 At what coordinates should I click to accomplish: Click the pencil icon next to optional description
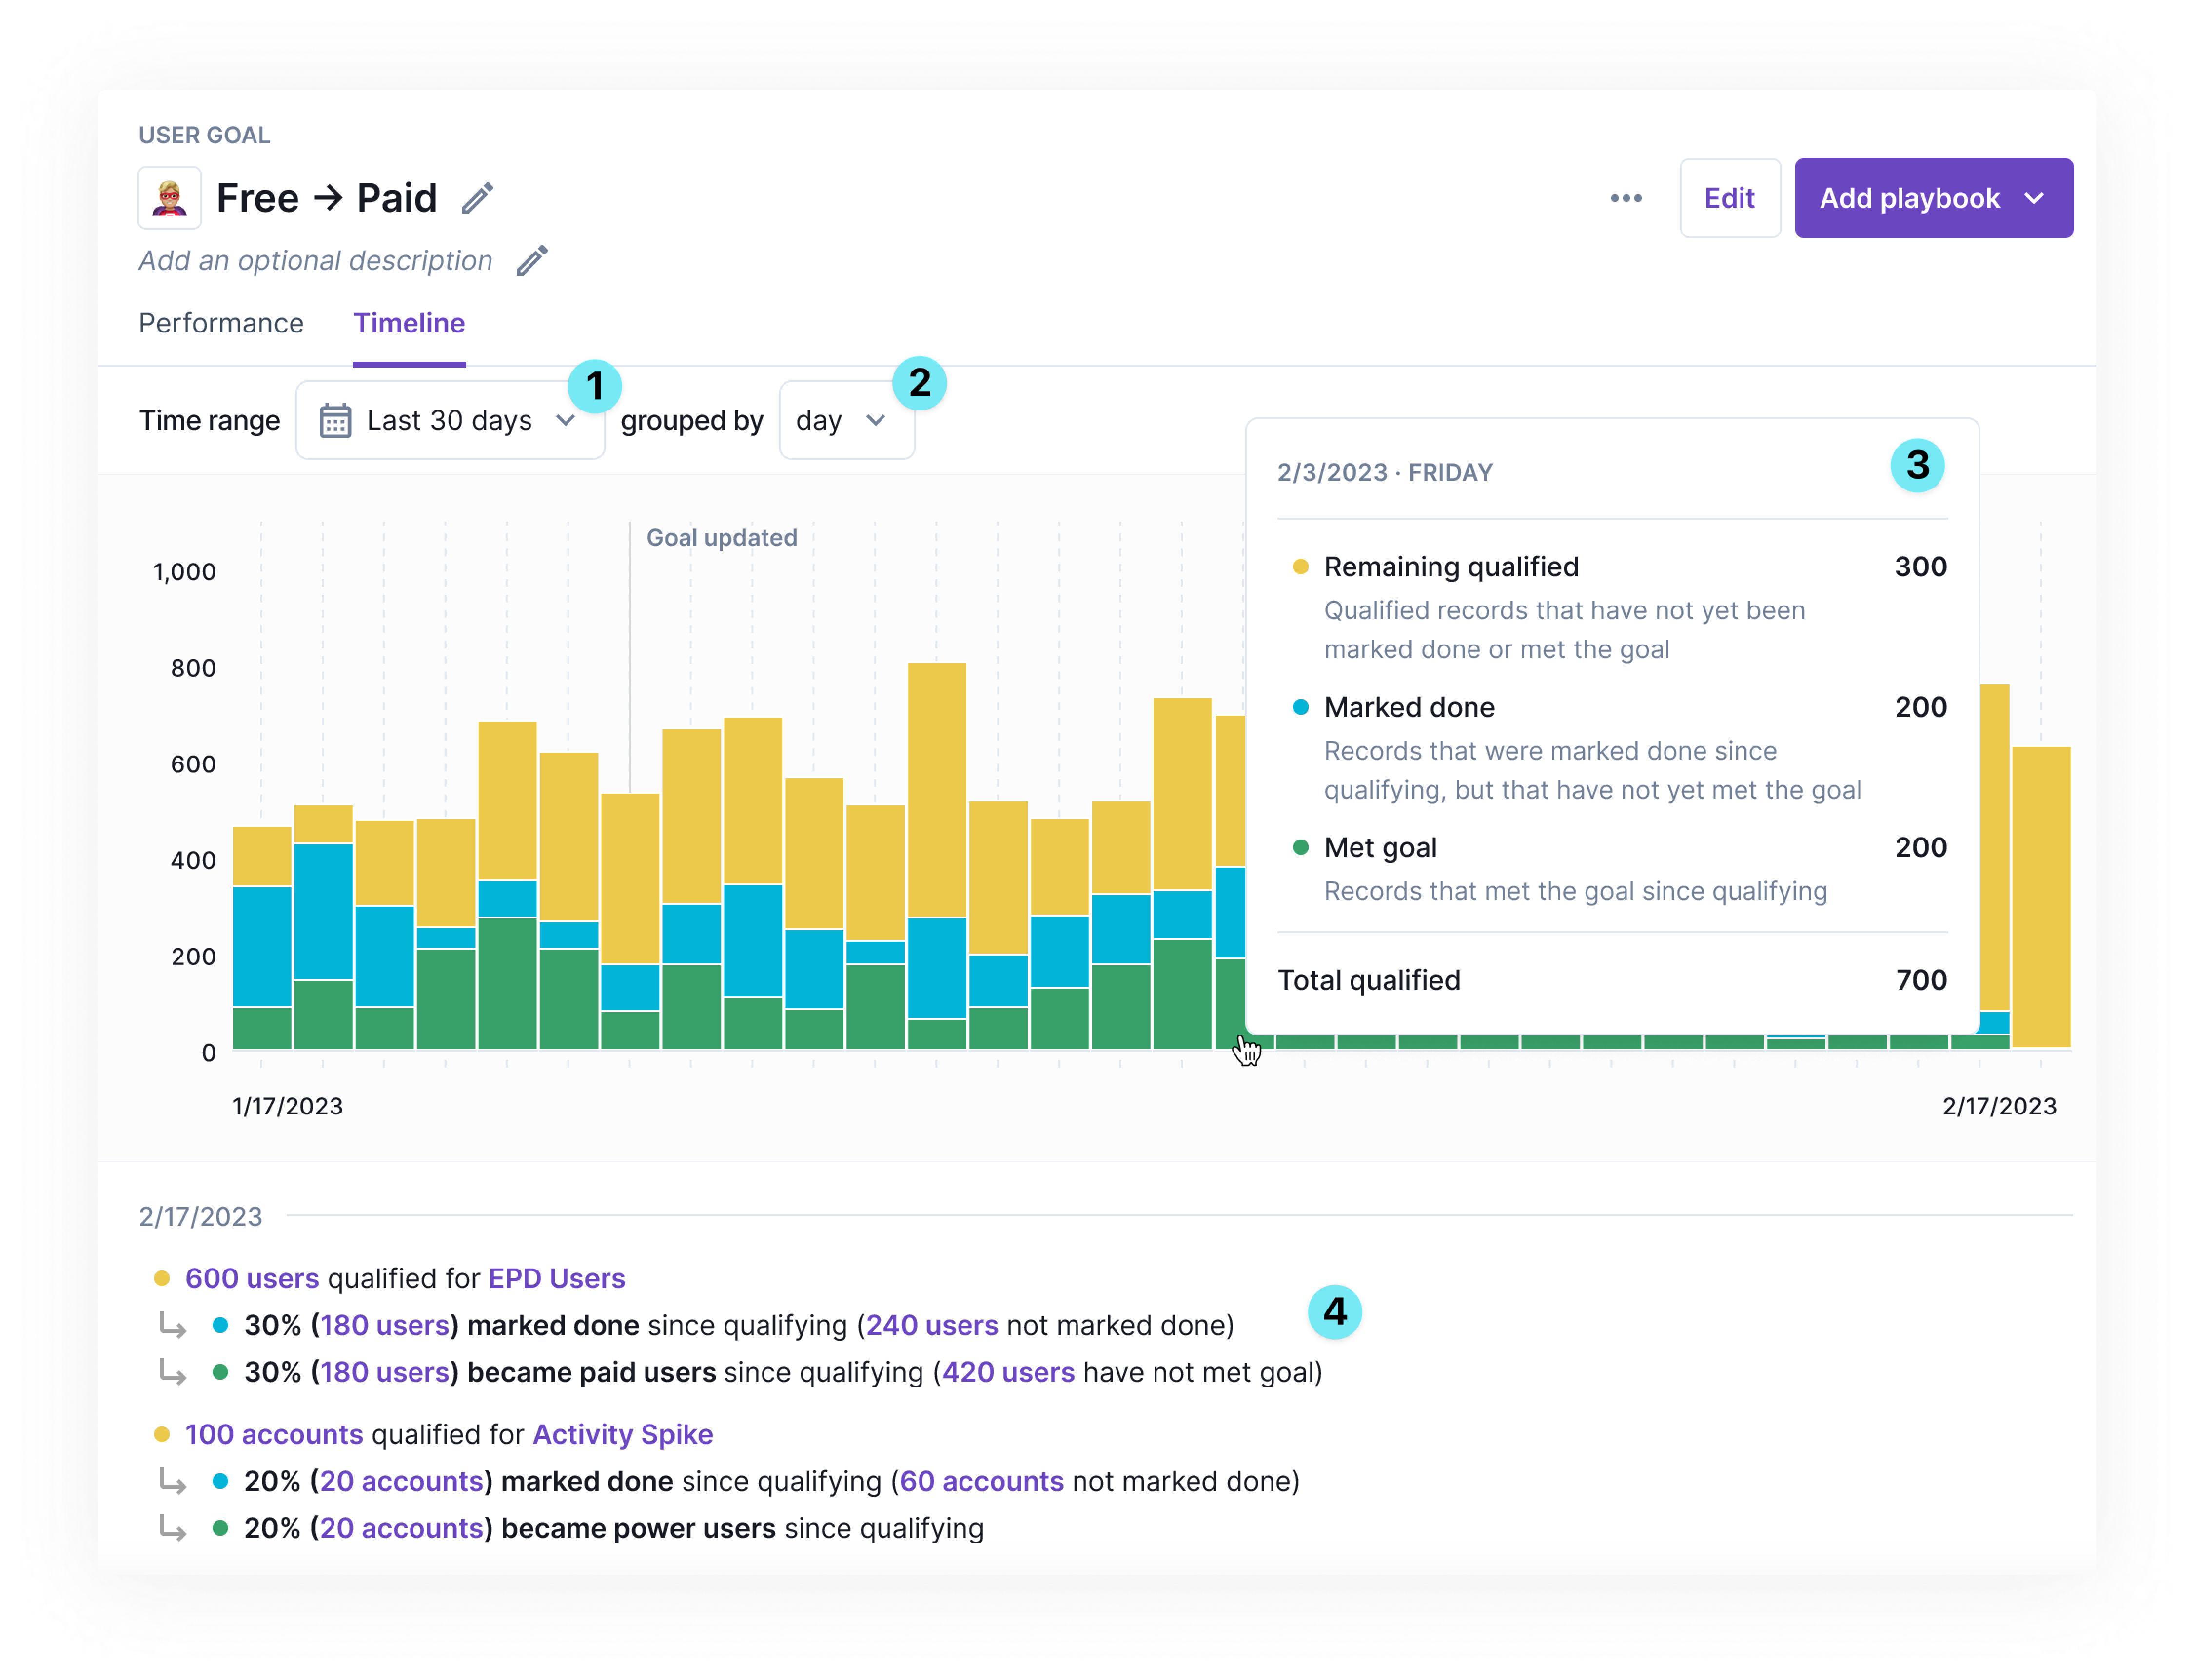(x=532, y=261)
